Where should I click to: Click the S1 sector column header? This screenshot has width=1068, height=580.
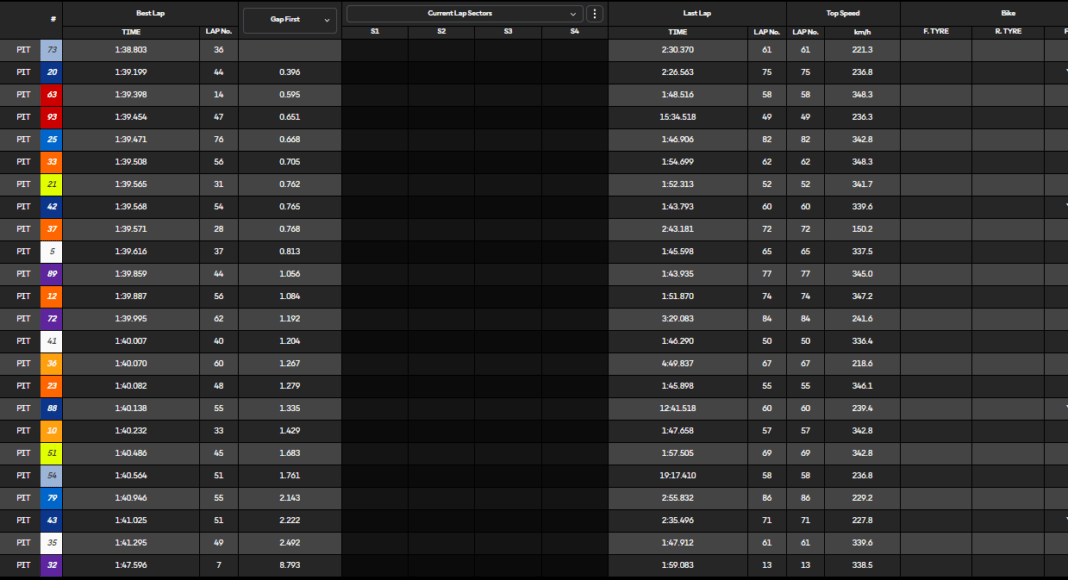(x=375, y=33)
